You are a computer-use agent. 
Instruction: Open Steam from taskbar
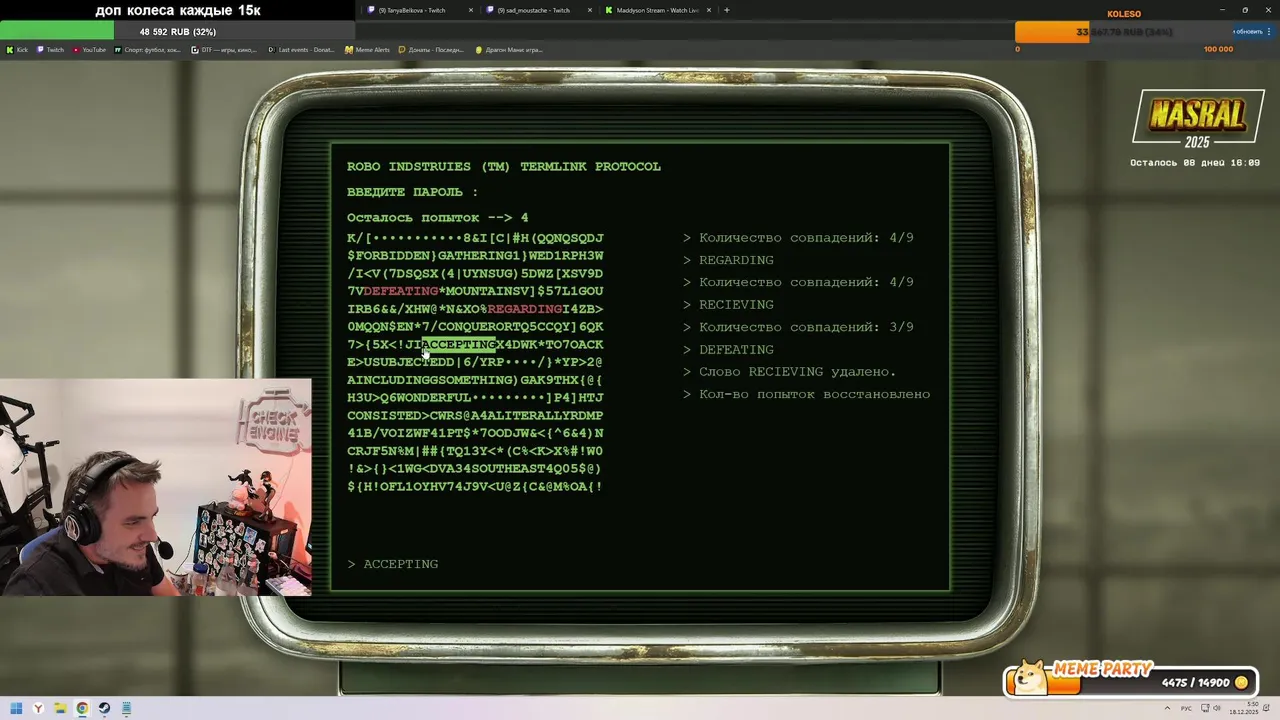click(104, 709)
